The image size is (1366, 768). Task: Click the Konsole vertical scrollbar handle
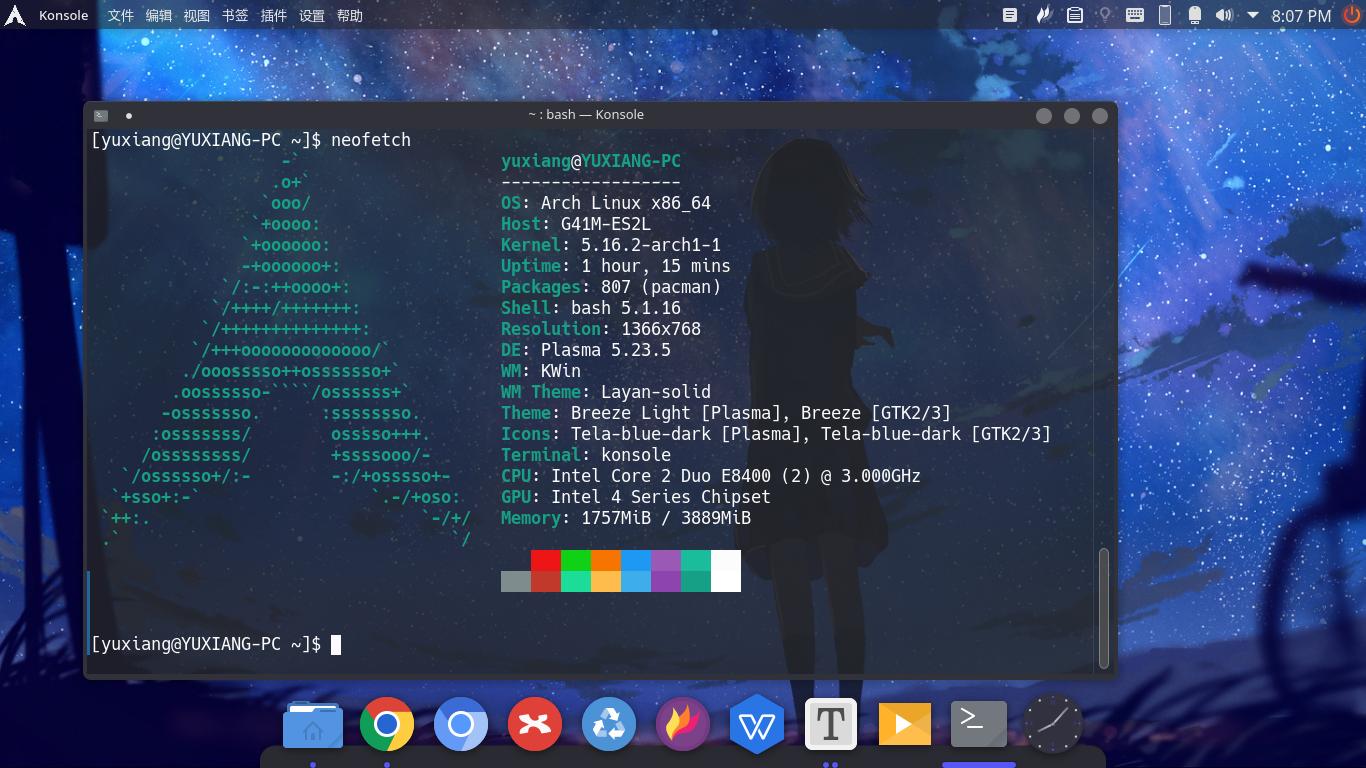pyautogui.click(x=1104, y=608)
